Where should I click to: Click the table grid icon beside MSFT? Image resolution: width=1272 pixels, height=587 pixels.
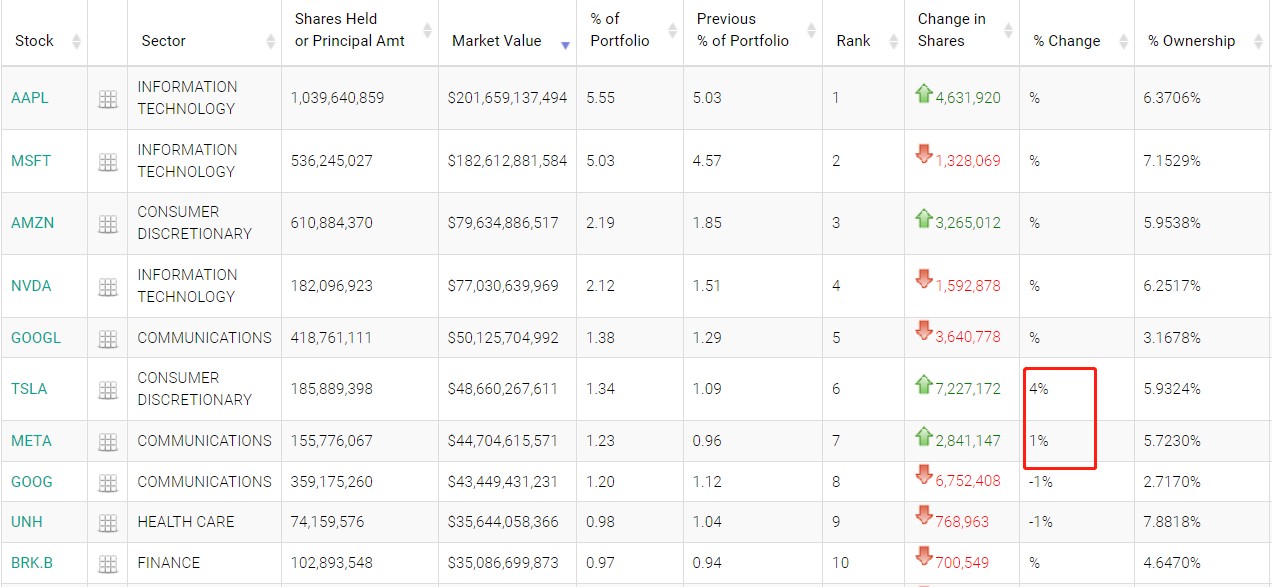coord(108,162)
